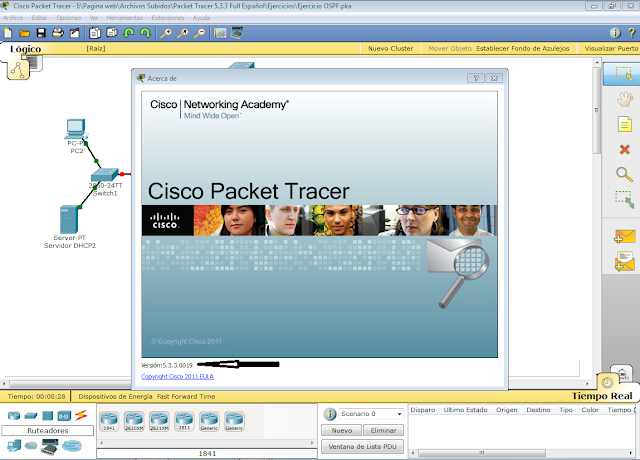Image resolution: width=640 pixels, height=460 pixels.
Task: Open the Editar menu
Action: click(x=39, y=18)
